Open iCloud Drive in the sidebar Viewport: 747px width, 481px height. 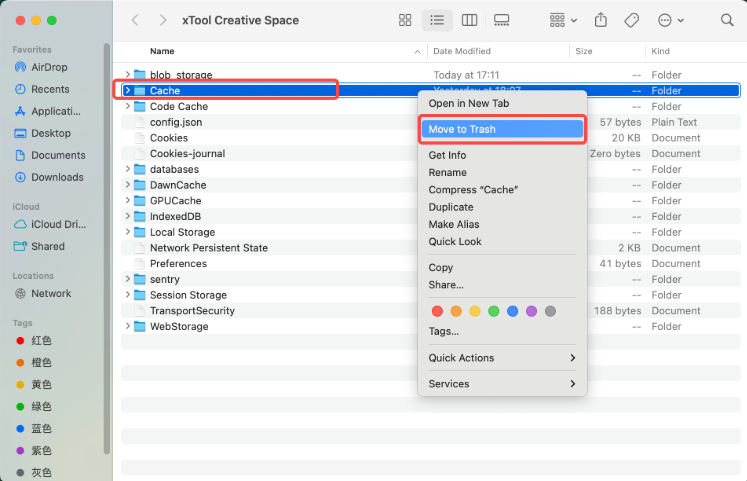pos(50,224)
